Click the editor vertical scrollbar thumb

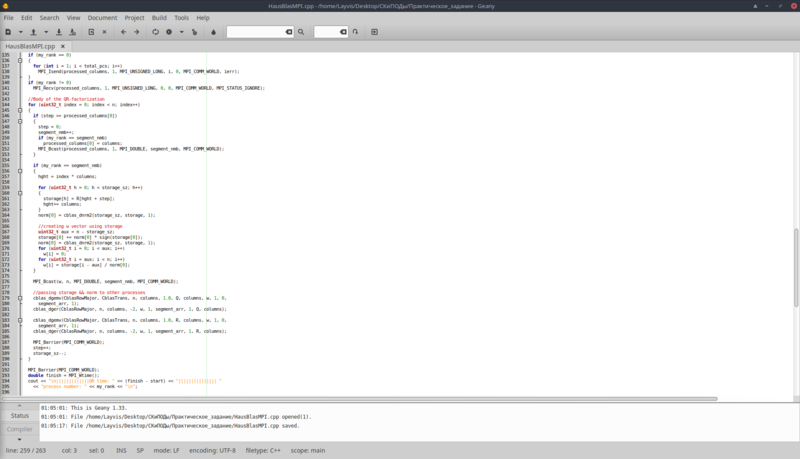pos(796,267)
